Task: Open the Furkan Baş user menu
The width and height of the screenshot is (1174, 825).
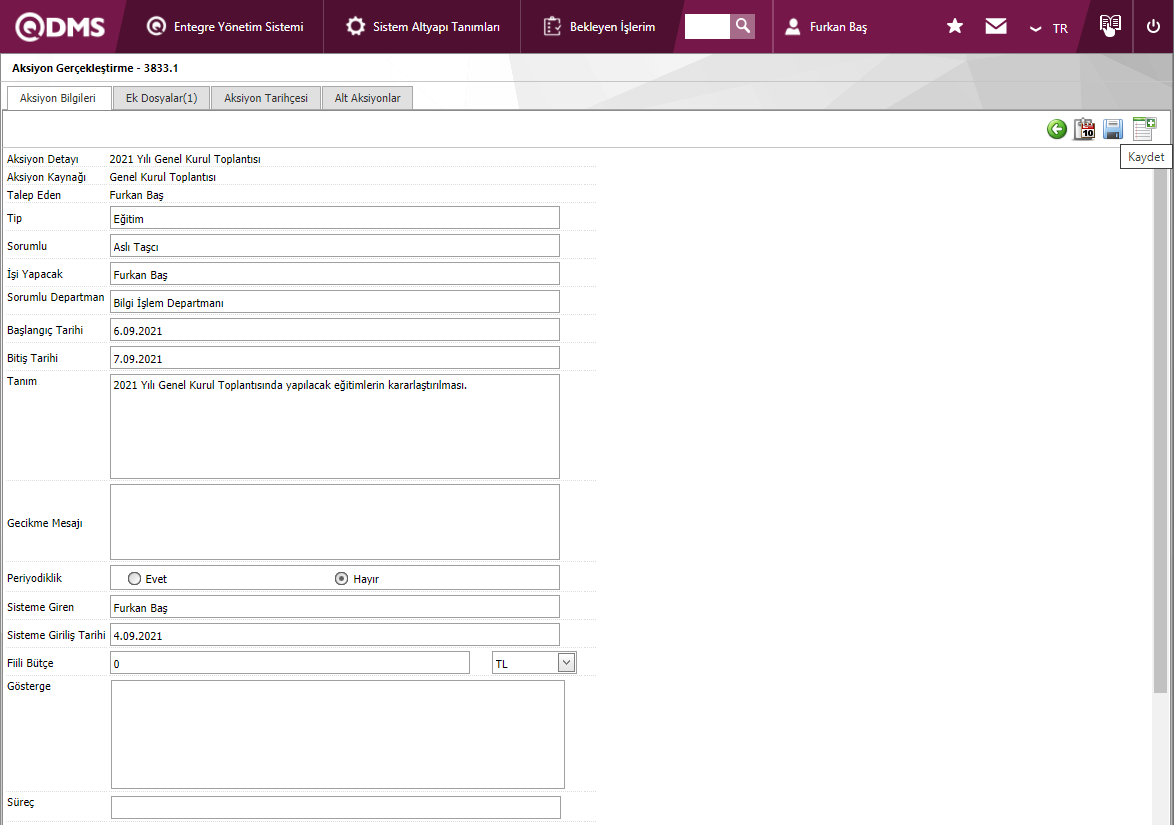Action: point(825,27)
